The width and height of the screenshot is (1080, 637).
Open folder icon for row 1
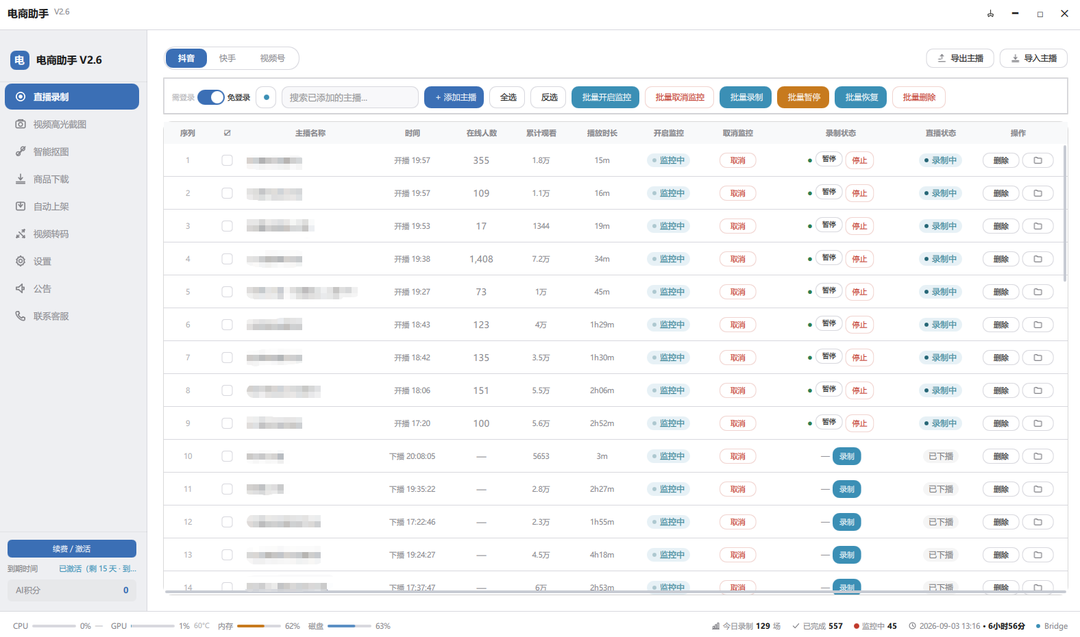[1037, 160]
